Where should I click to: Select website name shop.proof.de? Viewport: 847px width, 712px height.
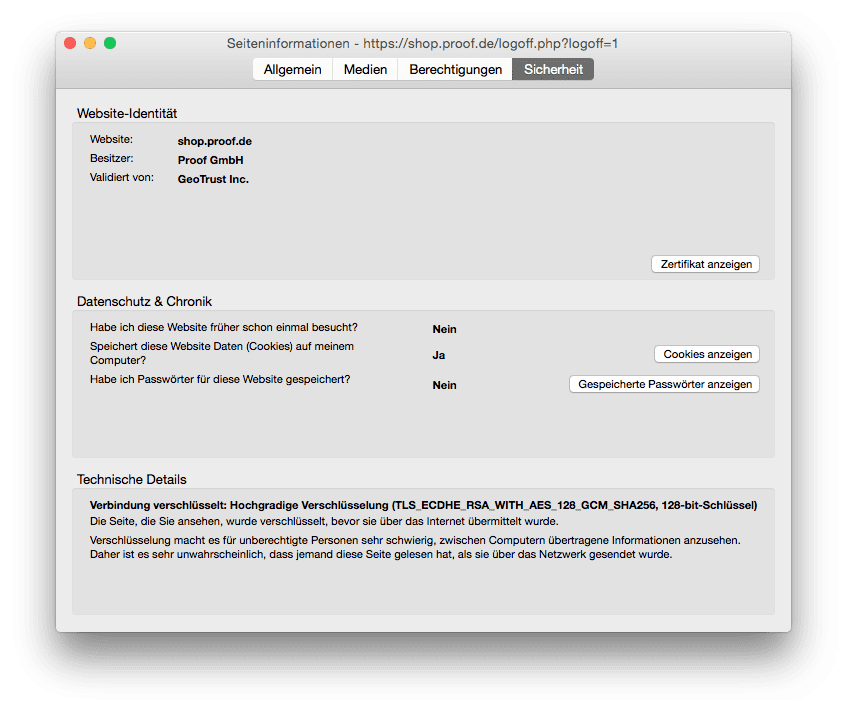coord(214,141)
